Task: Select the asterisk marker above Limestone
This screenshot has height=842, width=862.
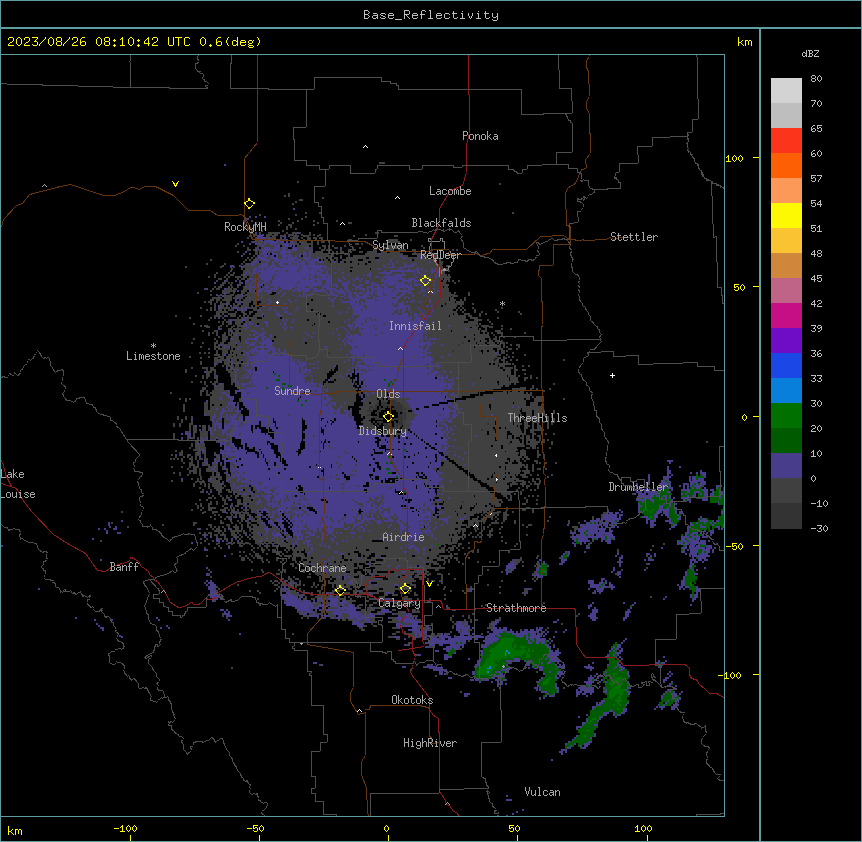Action: click(153, 346)
